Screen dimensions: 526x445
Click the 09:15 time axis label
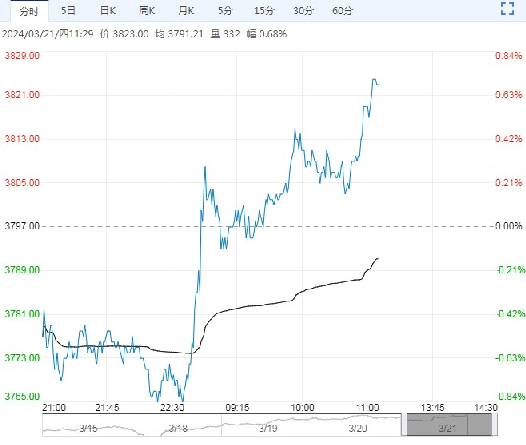pyautogui.click(x=237, y=408)
